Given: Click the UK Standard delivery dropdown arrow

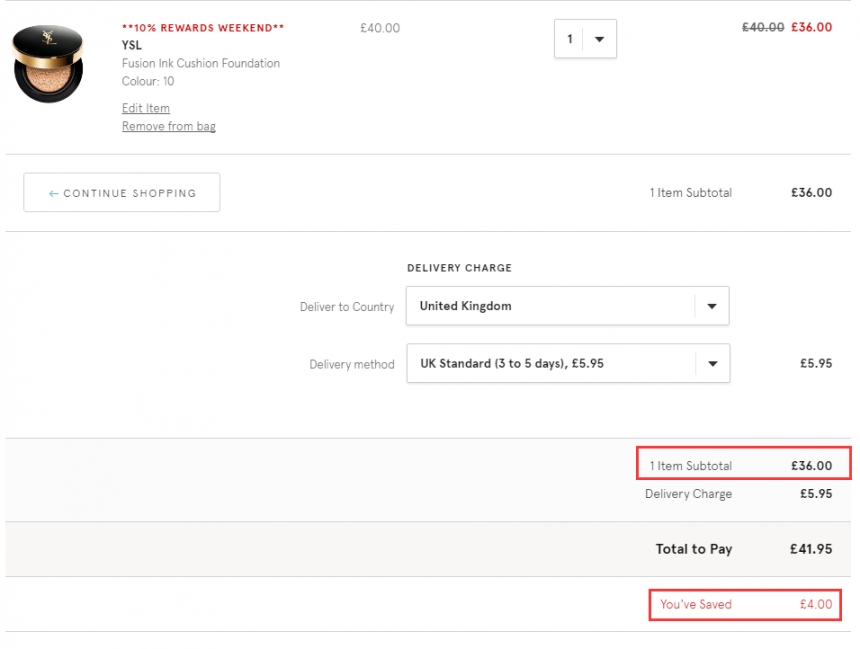Looking at the screenshot, I should coord(712,364).
